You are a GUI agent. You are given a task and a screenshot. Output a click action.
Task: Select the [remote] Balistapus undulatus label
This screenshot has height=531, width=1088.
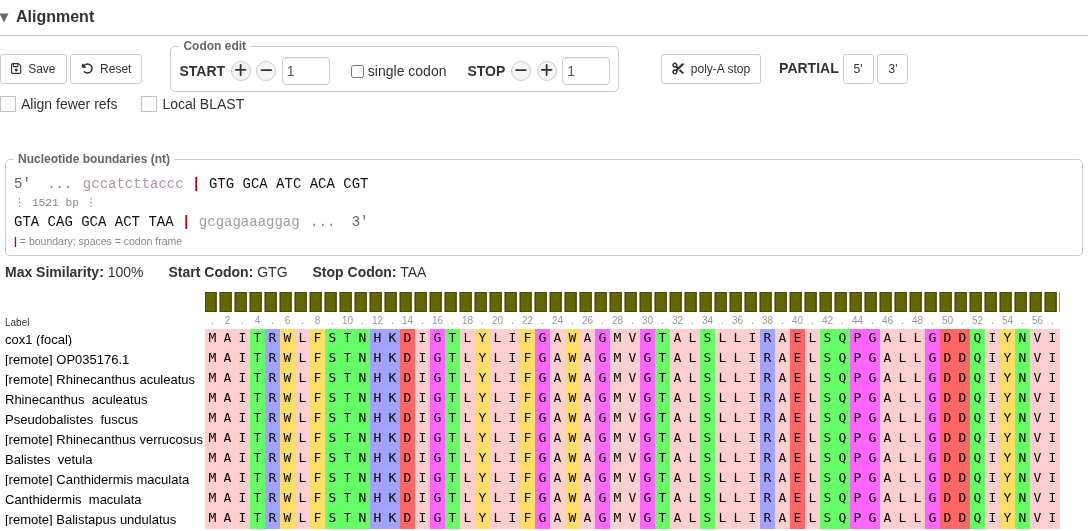tap(90, 520)
